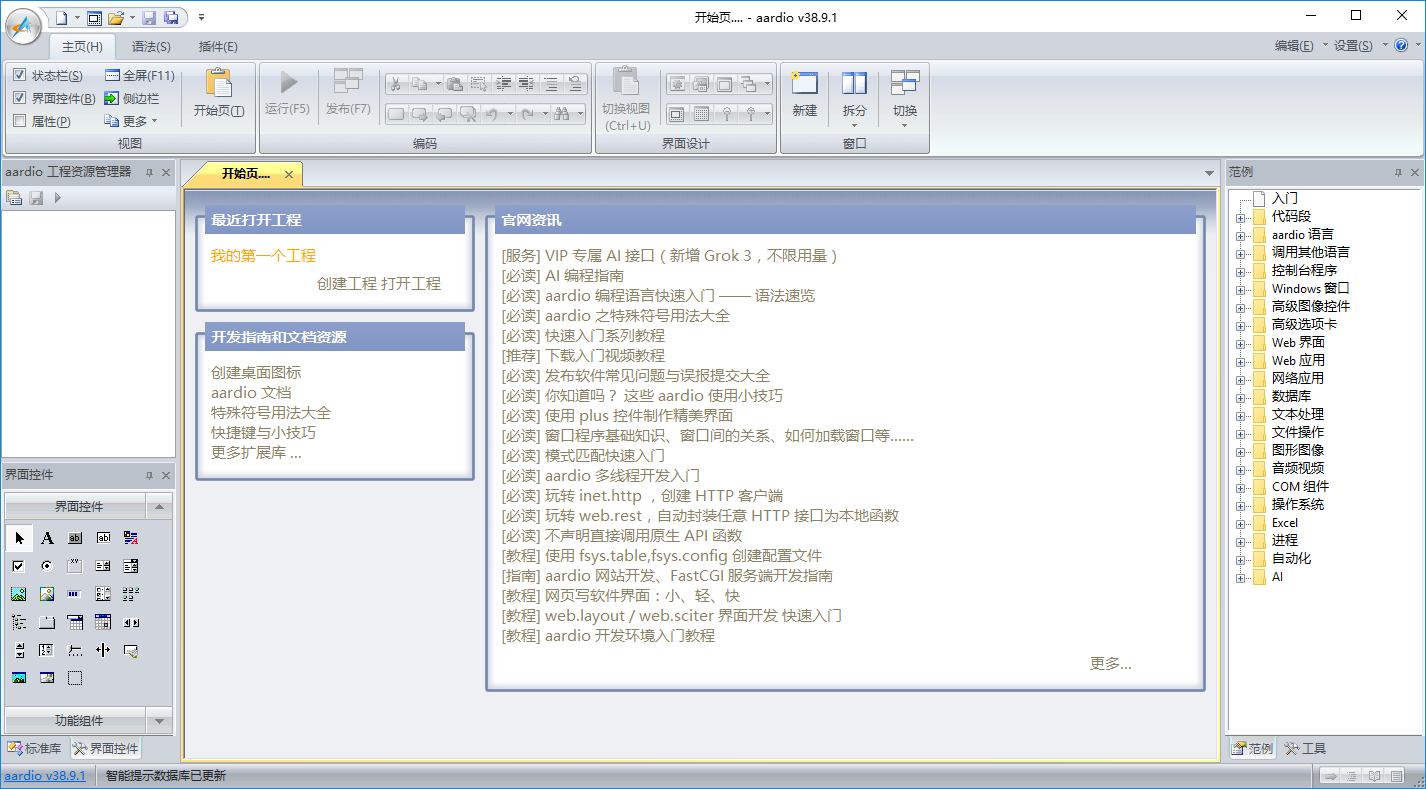Close the aardio 工程资源管理器 panel
The height and width of the screenshot is (789, 1426).
pos(166,172)
